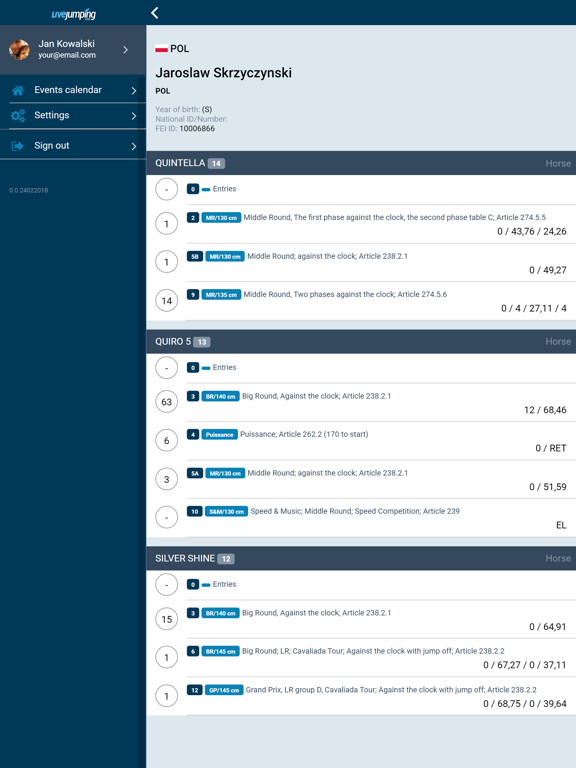The image size is (576, 768).
Task: Click the Settings gears icon
Action: pos(18,116)
